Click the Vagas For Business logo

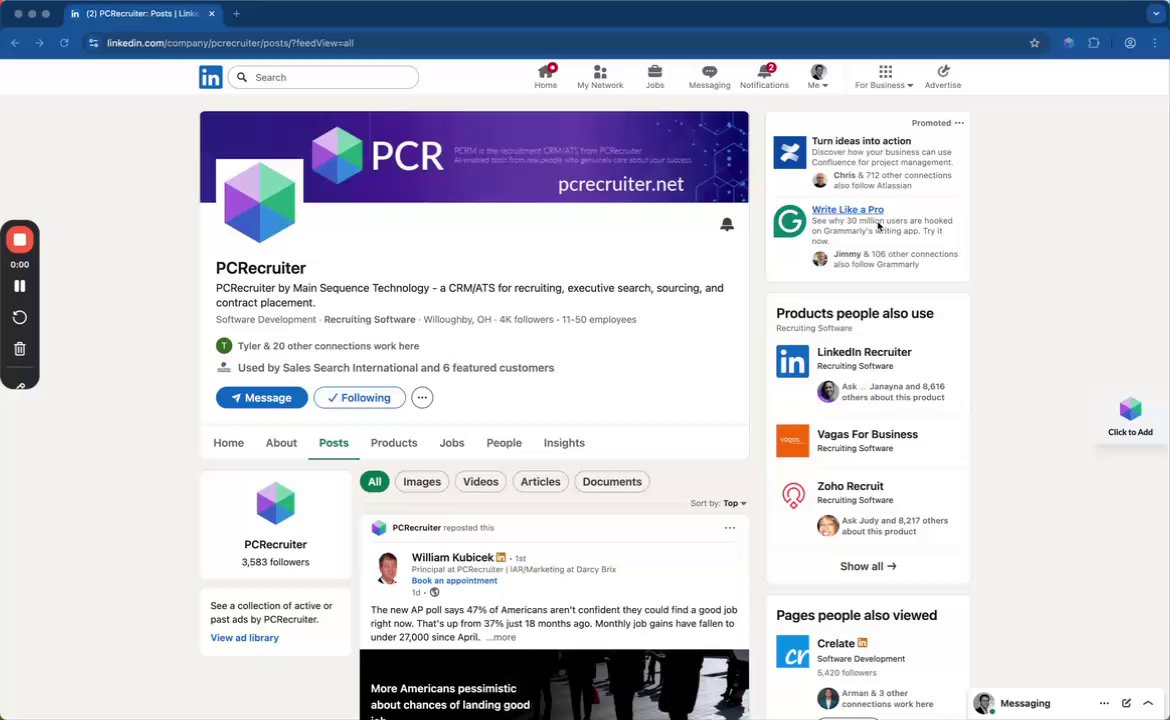(792, 440)
